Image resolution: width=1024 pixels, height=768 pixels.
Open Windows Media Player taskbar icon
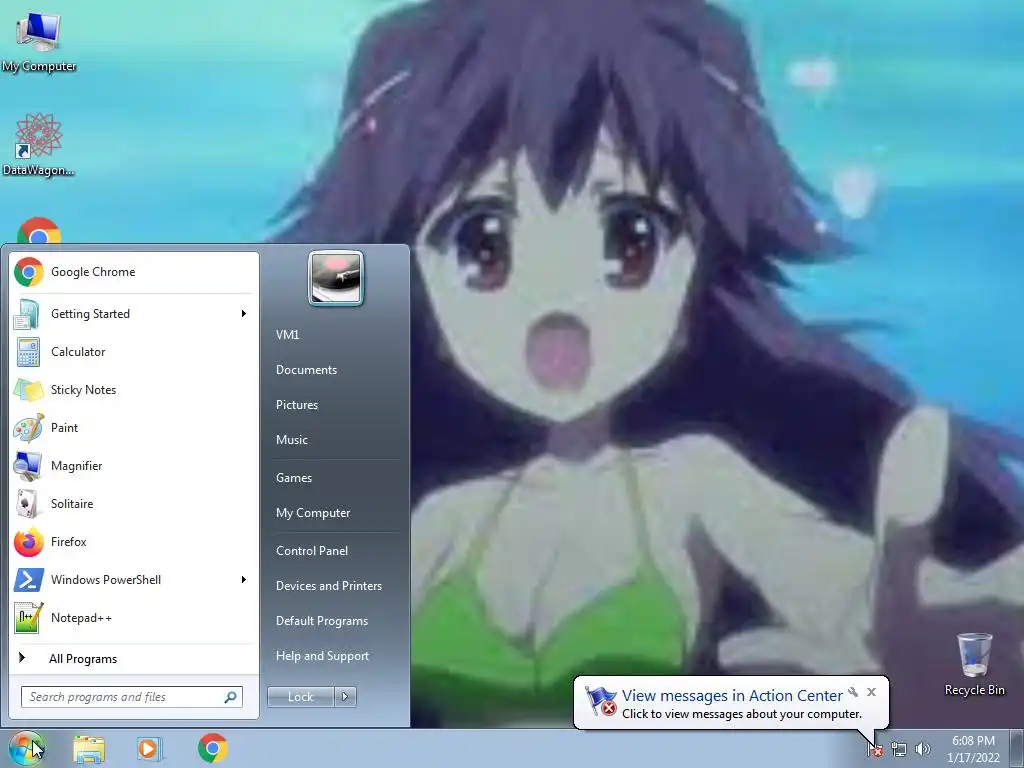(x=150, y=749)
